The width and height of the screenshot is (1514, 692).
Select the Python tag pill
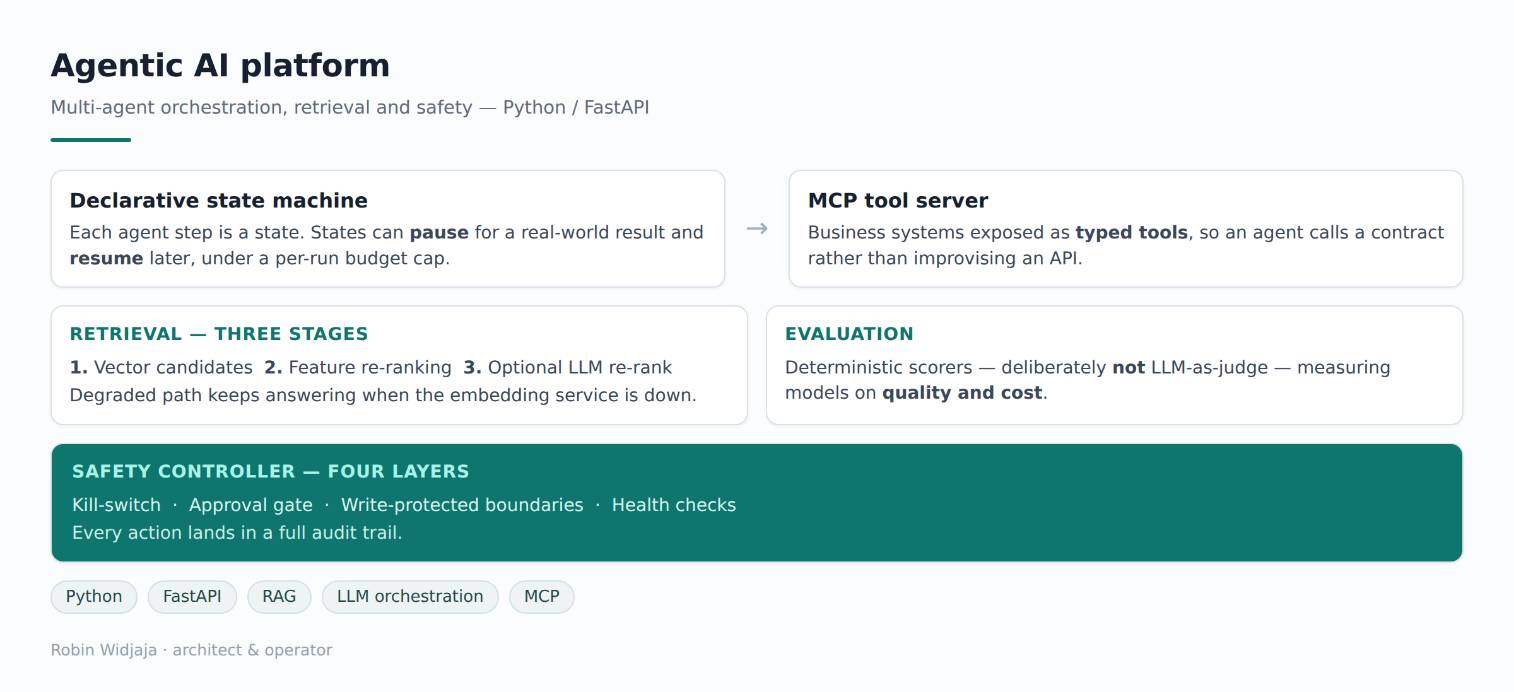point(94,597)
